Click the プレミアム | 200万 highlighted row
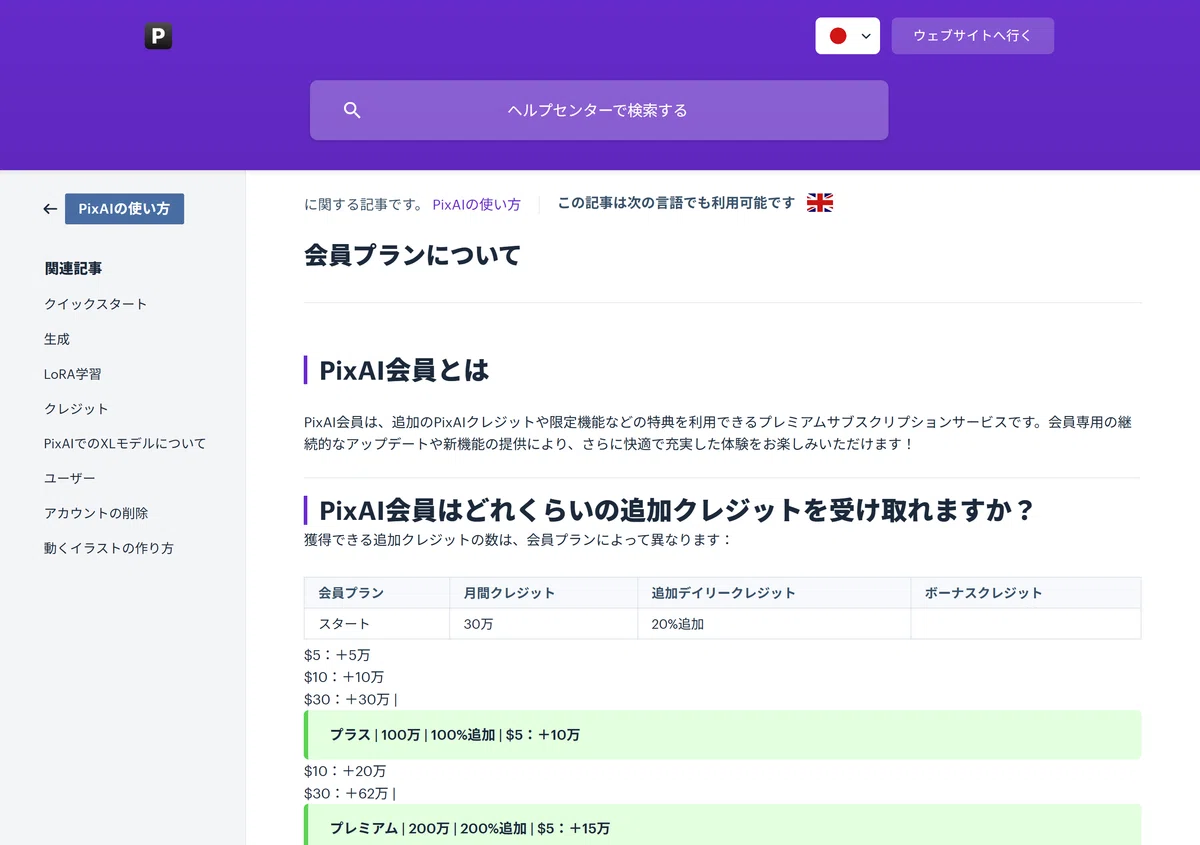Screen dimensions: 1200x845 tap(722, 825)
